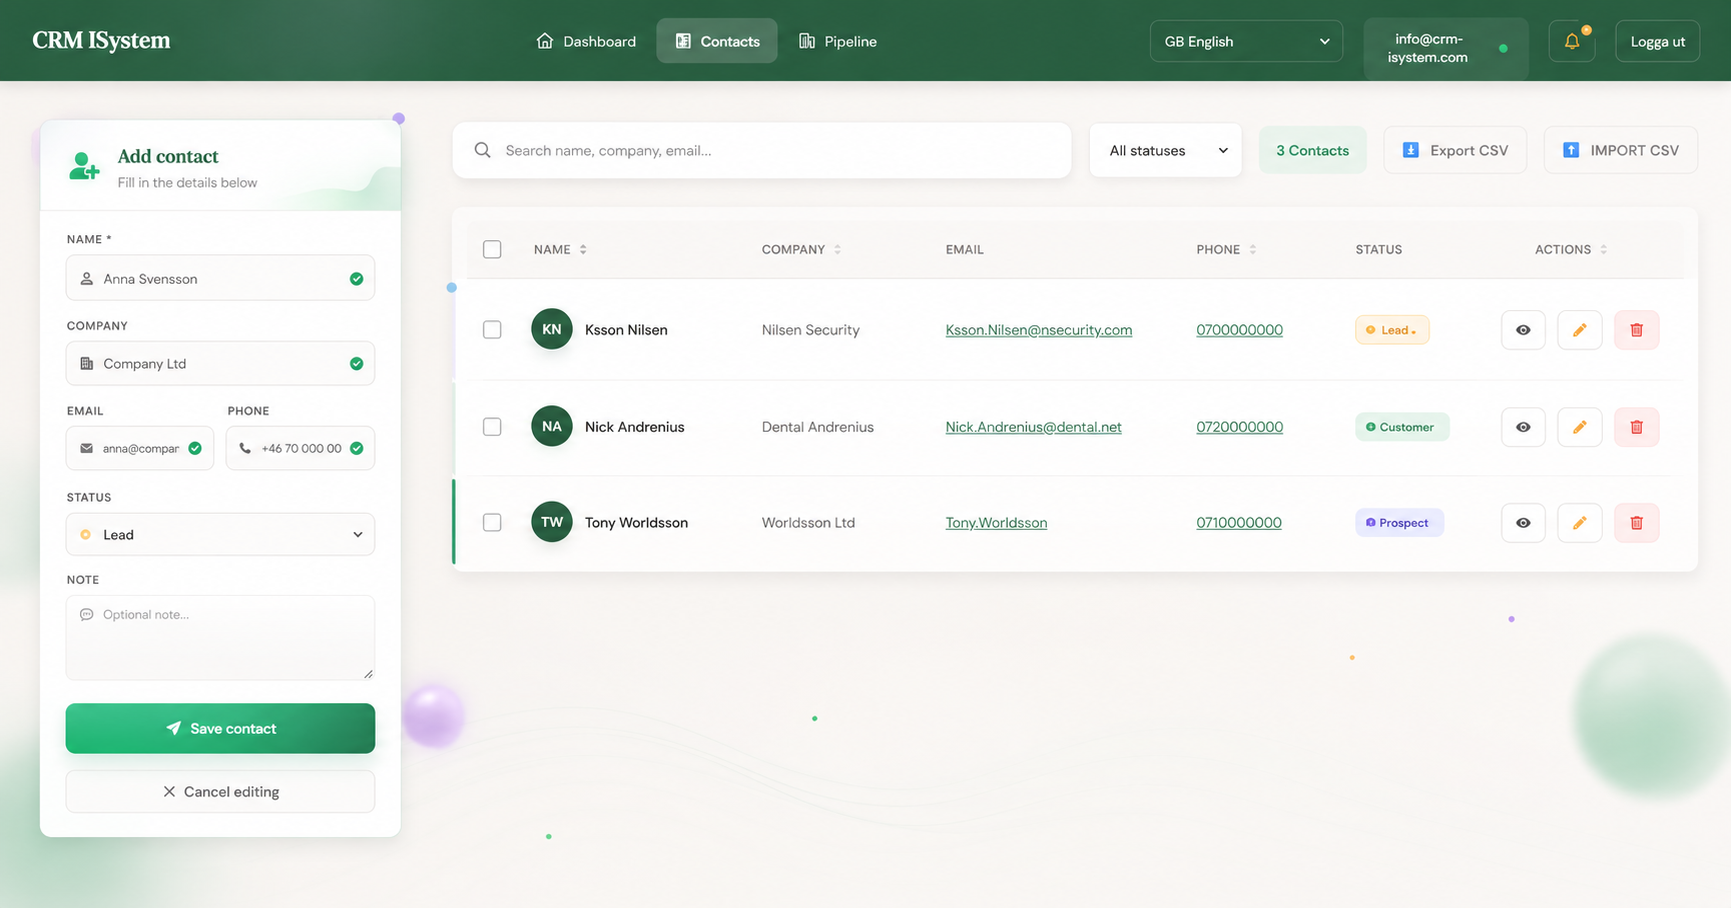Check the Ksson Nilsen row checkbox
The width and height of the screenshot is (1731, 908).
(492, 330)
